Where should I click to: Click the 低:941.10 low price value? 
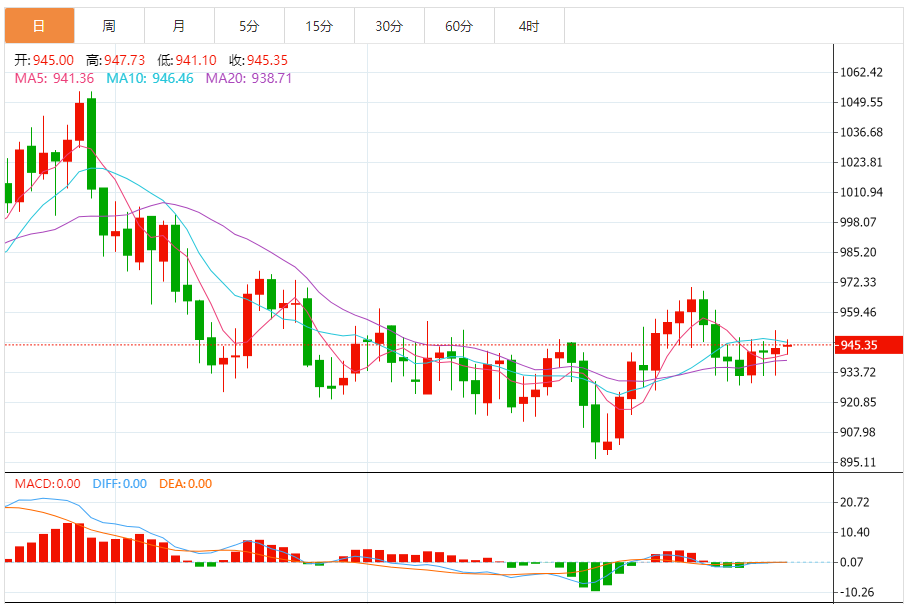[187, 60]
